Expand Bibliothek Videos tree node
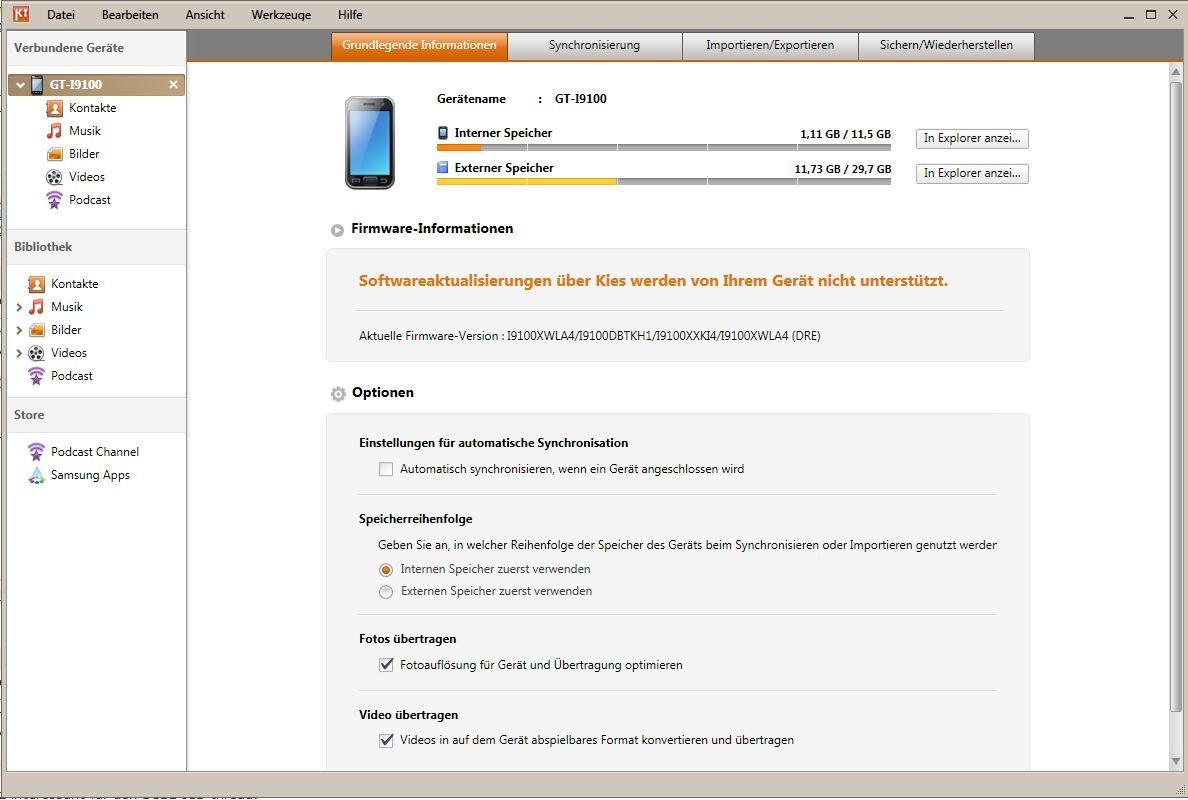Screen dimensions: 1188x800 (19, 353)
